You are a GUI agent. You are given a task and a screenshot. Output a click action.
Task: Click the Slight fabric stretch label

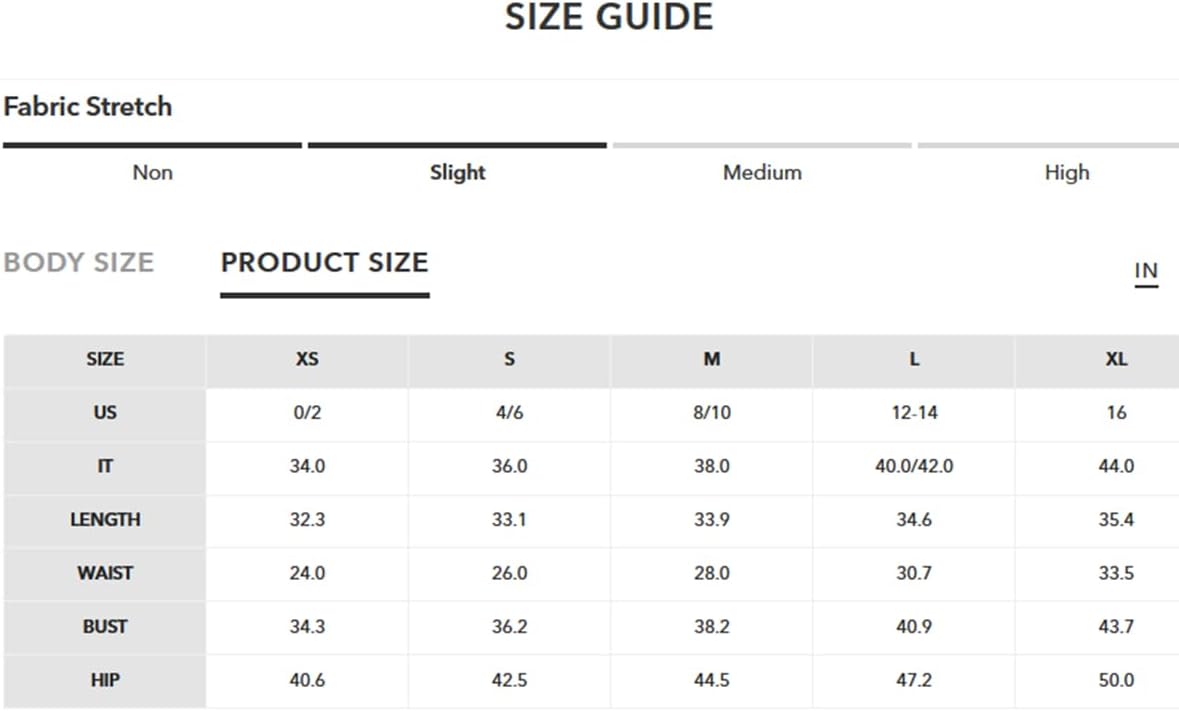coord(457,173)
